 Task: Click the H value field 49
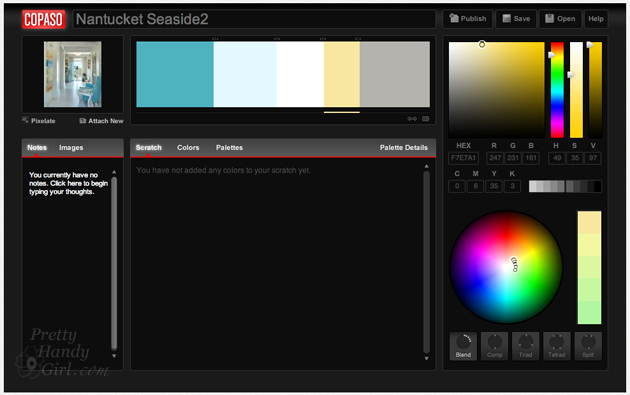pyautogui.click(x=557, y=158)
